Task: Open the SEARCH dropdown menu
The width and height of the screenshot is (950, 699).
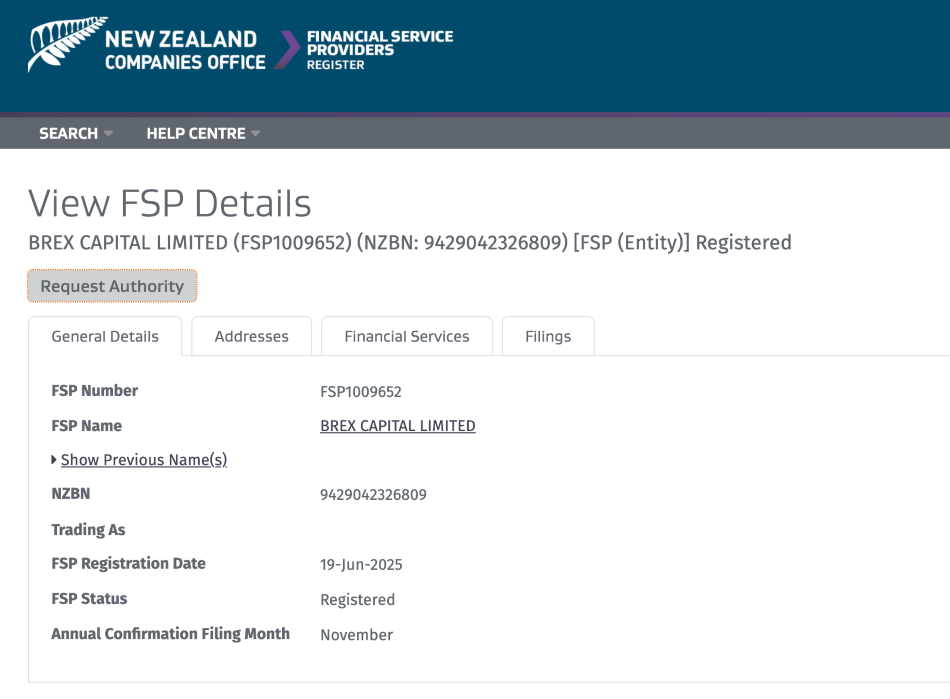Action: coord(75,133)
